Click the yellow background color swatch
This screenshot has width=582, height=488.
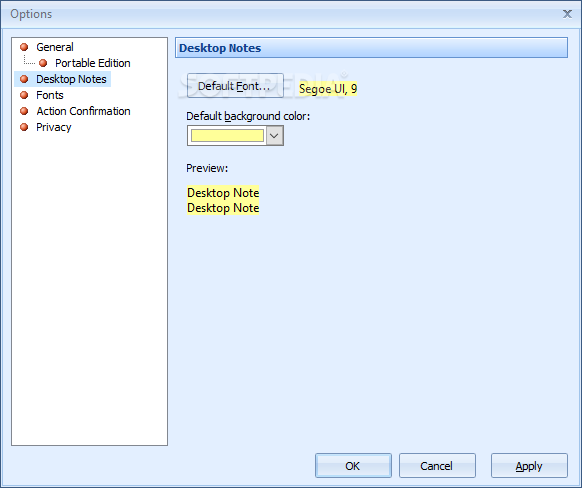pyautogui.click(x=227, y=135)
